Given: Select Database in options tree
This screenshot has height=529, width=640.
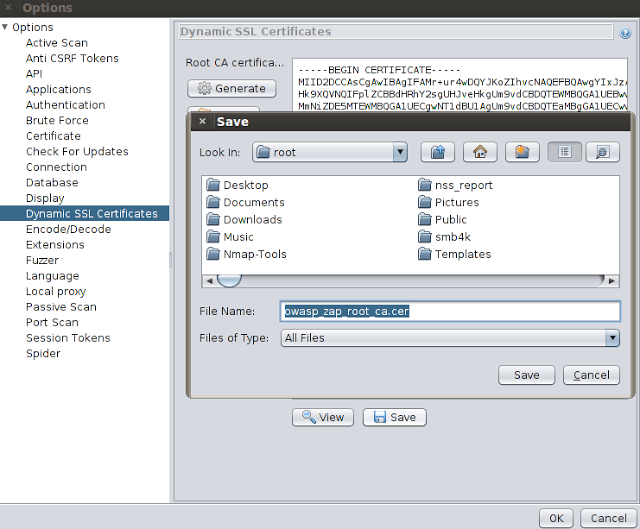Looking at the screenshot, I should (52, 182).
